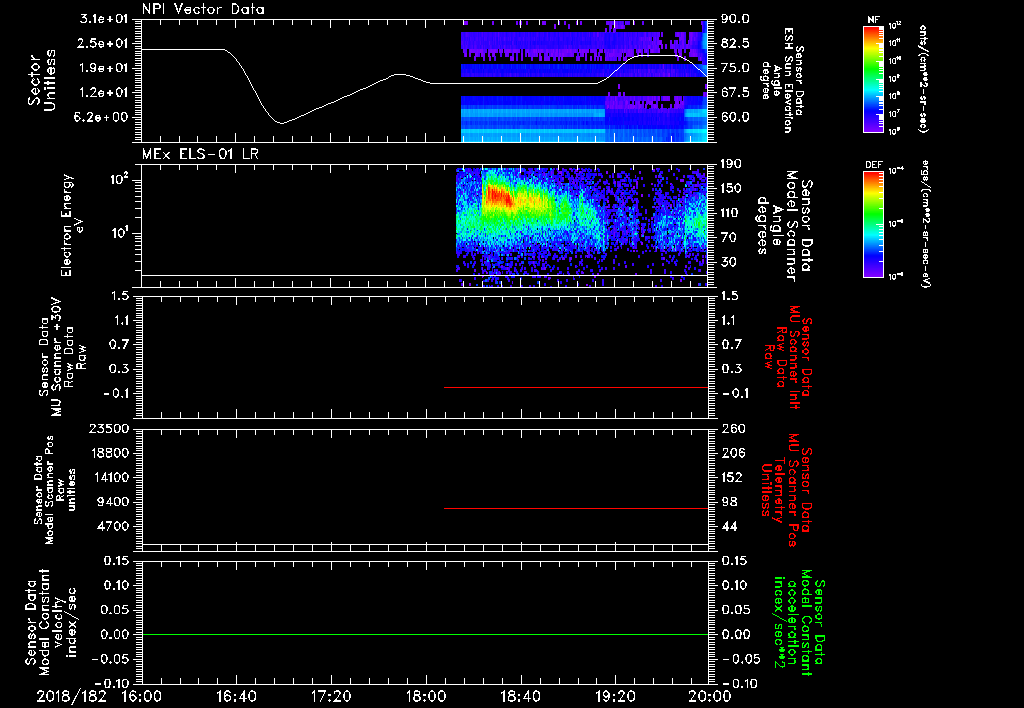Click the "NPI Vector Data" panel title
Screen dimensions: 1024x708
pos(204,9)
